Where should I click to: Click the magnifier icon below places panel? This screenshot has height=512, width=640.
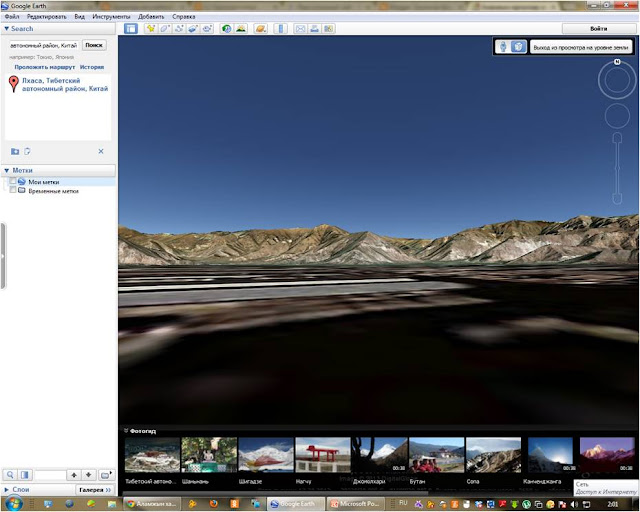10,475
